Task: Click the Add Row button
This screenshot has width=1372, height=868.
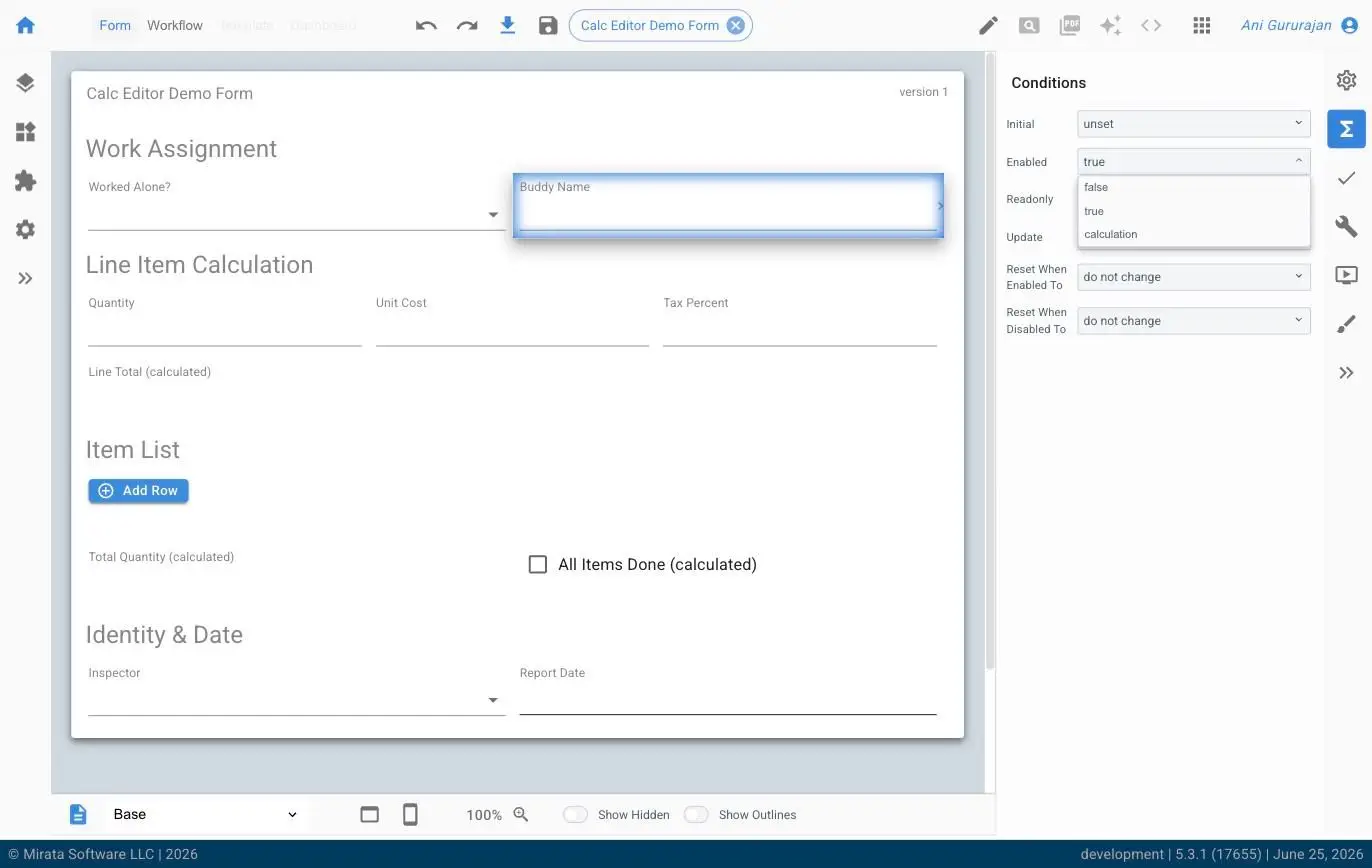Action: [138, 490]
